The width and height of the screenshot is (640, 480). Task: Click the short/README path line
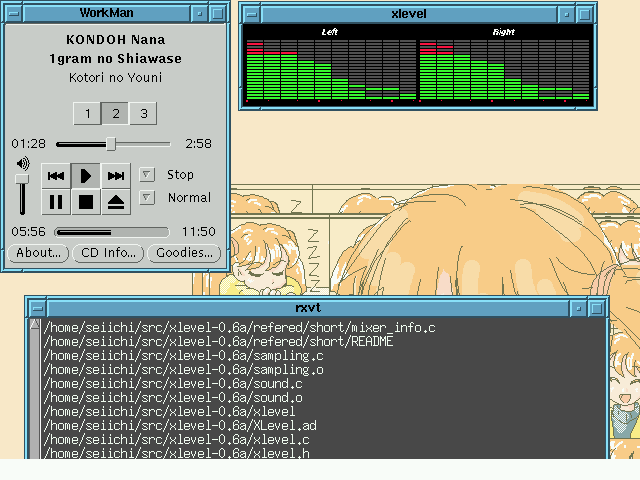pos(218,342)
